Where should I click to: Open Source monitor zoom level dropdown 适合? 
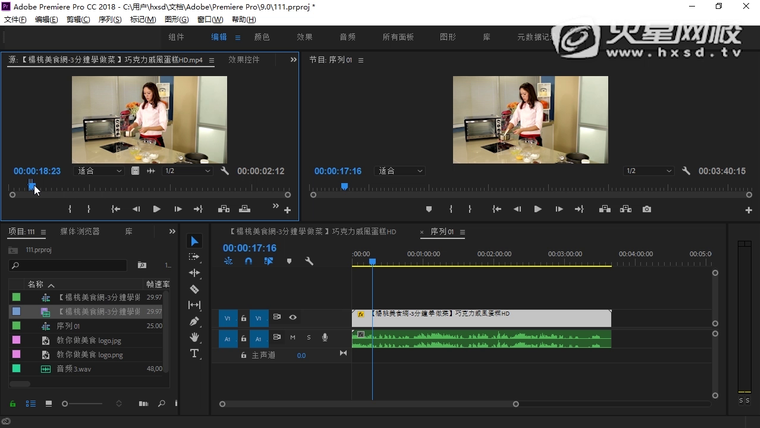99,171
